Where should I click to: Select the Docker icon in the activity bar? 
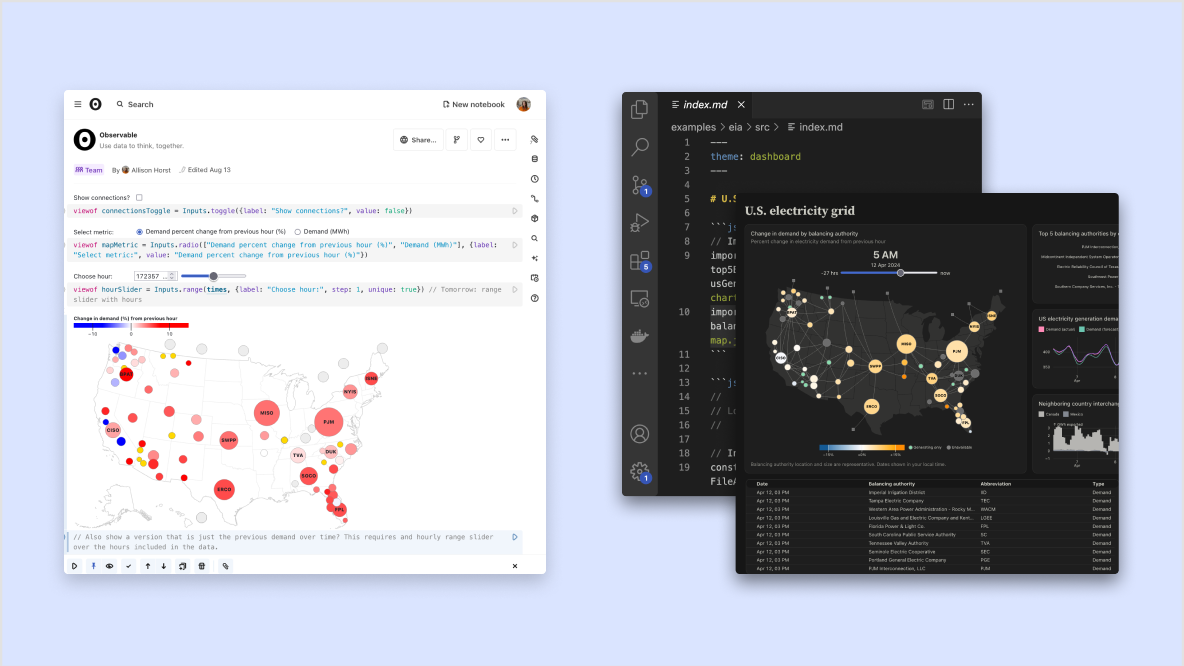point(640,335)
